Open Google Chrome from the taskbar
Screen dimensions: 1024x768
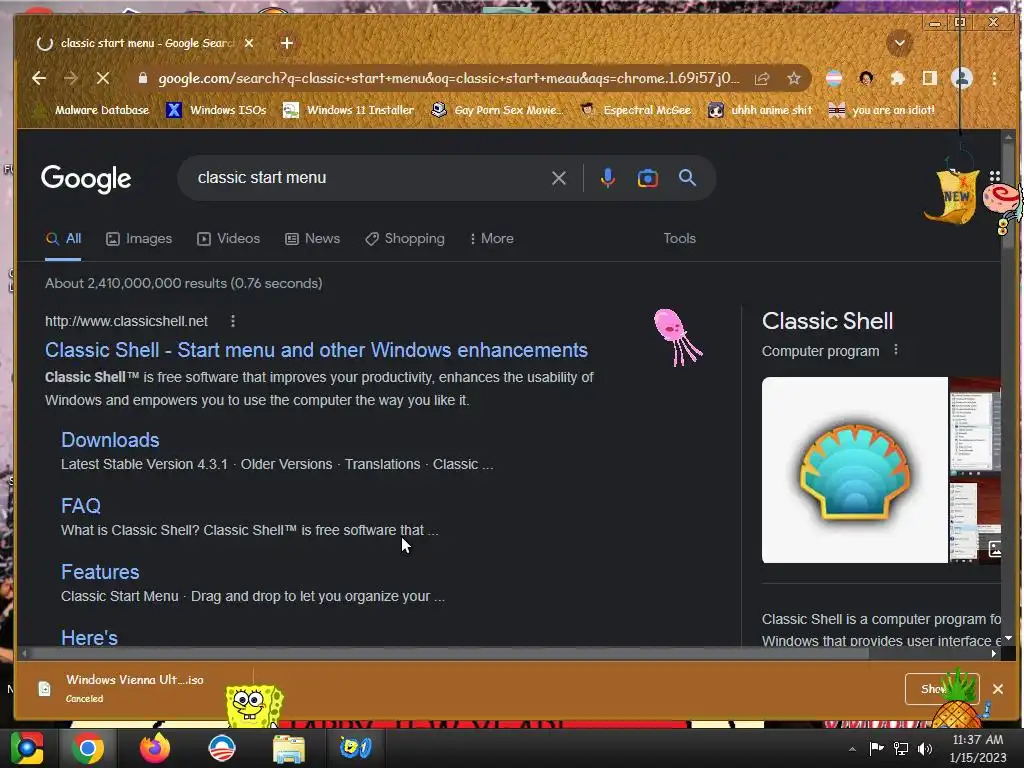[x=88, y=748]
